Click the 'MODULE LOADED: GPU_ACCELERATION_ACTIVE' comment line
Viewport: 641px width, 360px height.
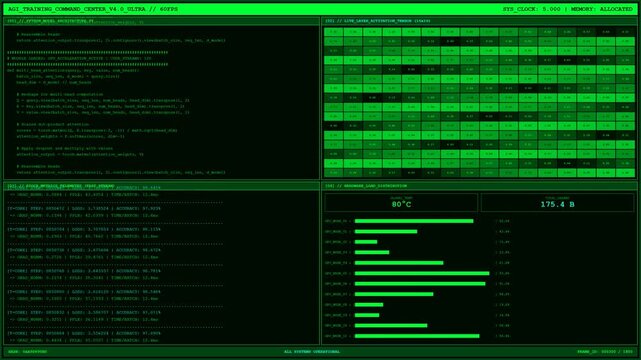[x=79, y=58]
